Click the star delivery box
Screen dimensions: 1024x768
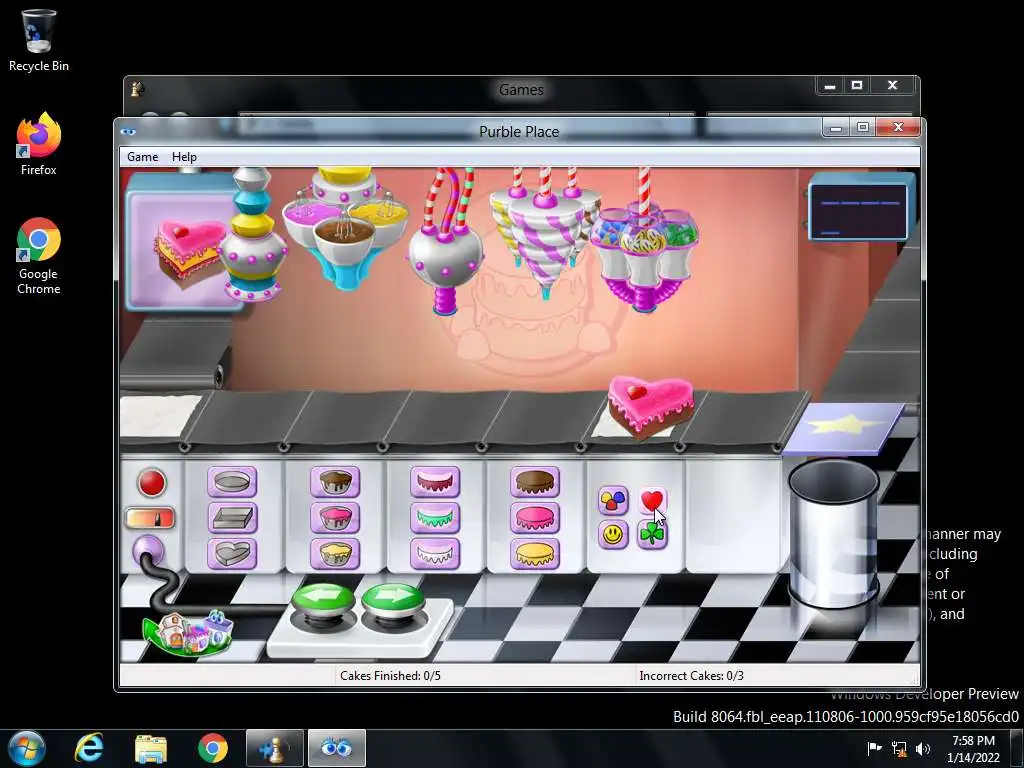click(844, 428)
